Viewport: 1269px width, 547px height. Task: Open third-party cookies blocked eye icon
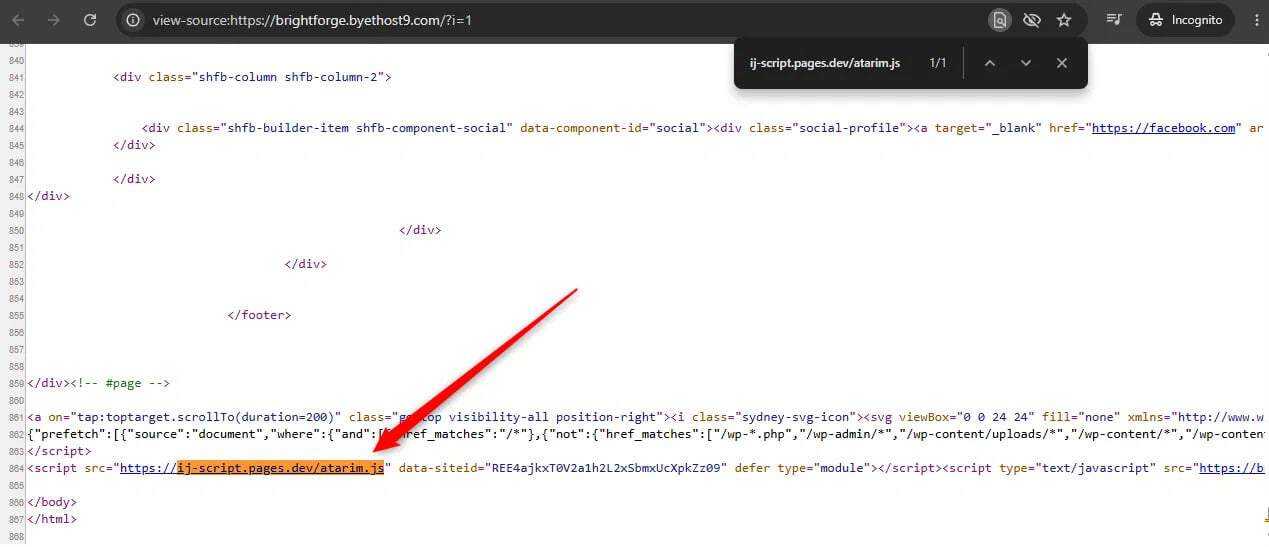tap(1032, 20)
